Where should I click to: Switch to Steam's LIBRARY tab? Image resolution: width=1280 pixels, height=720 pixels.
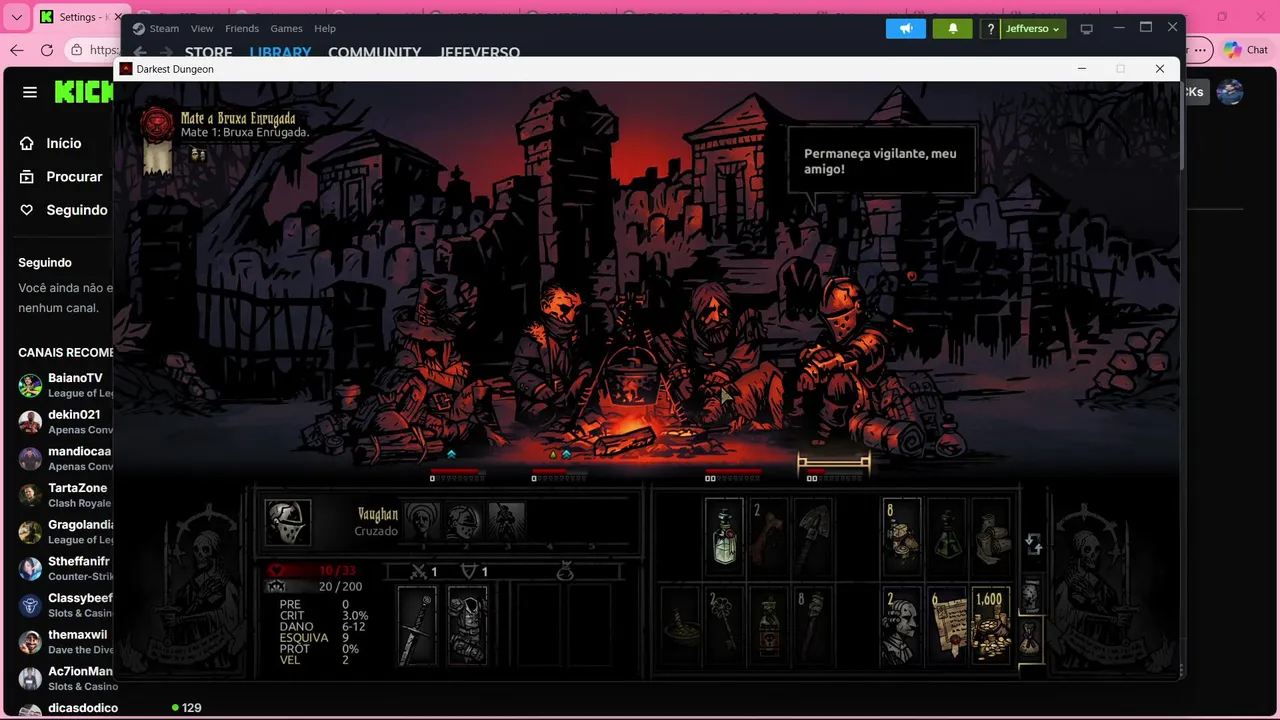click(280, 52)
